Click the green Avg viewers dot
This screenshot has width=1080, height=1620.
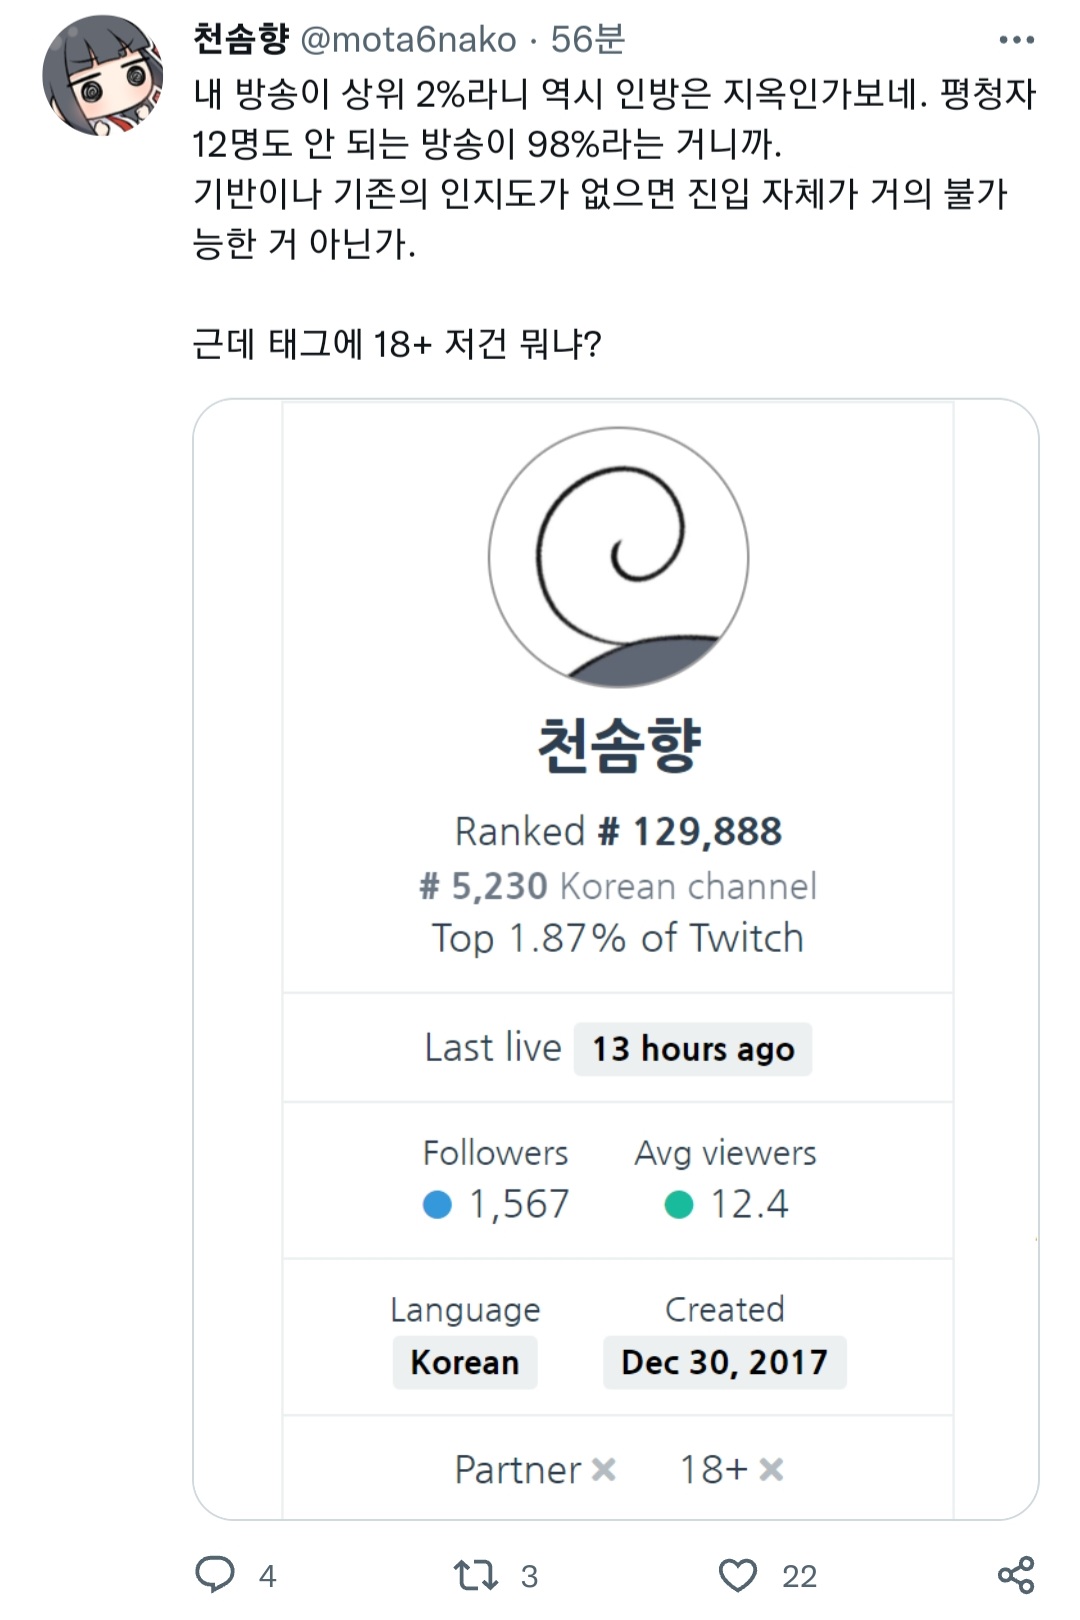679,1204
